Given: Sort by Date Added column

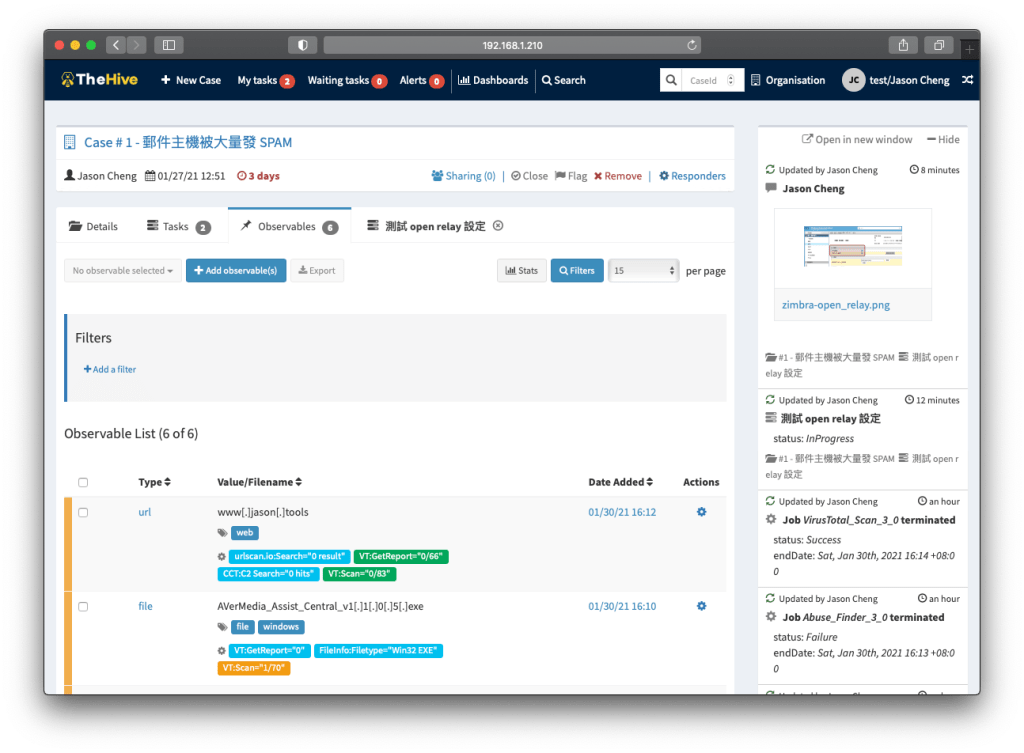Looking at the screenshot, I should (621, 482).
